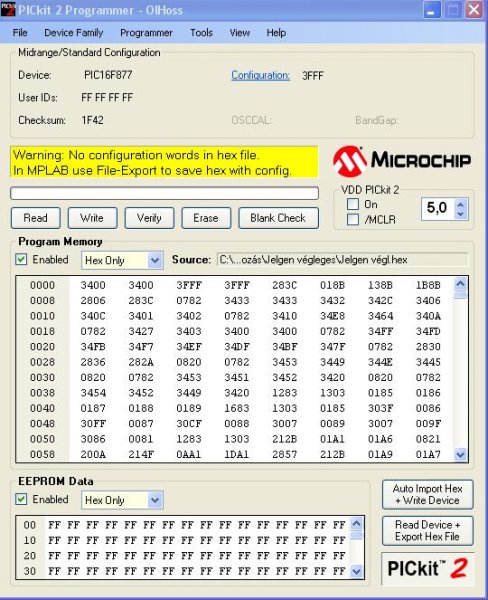Click EEPROM row address 30

(x=29, y=571)
